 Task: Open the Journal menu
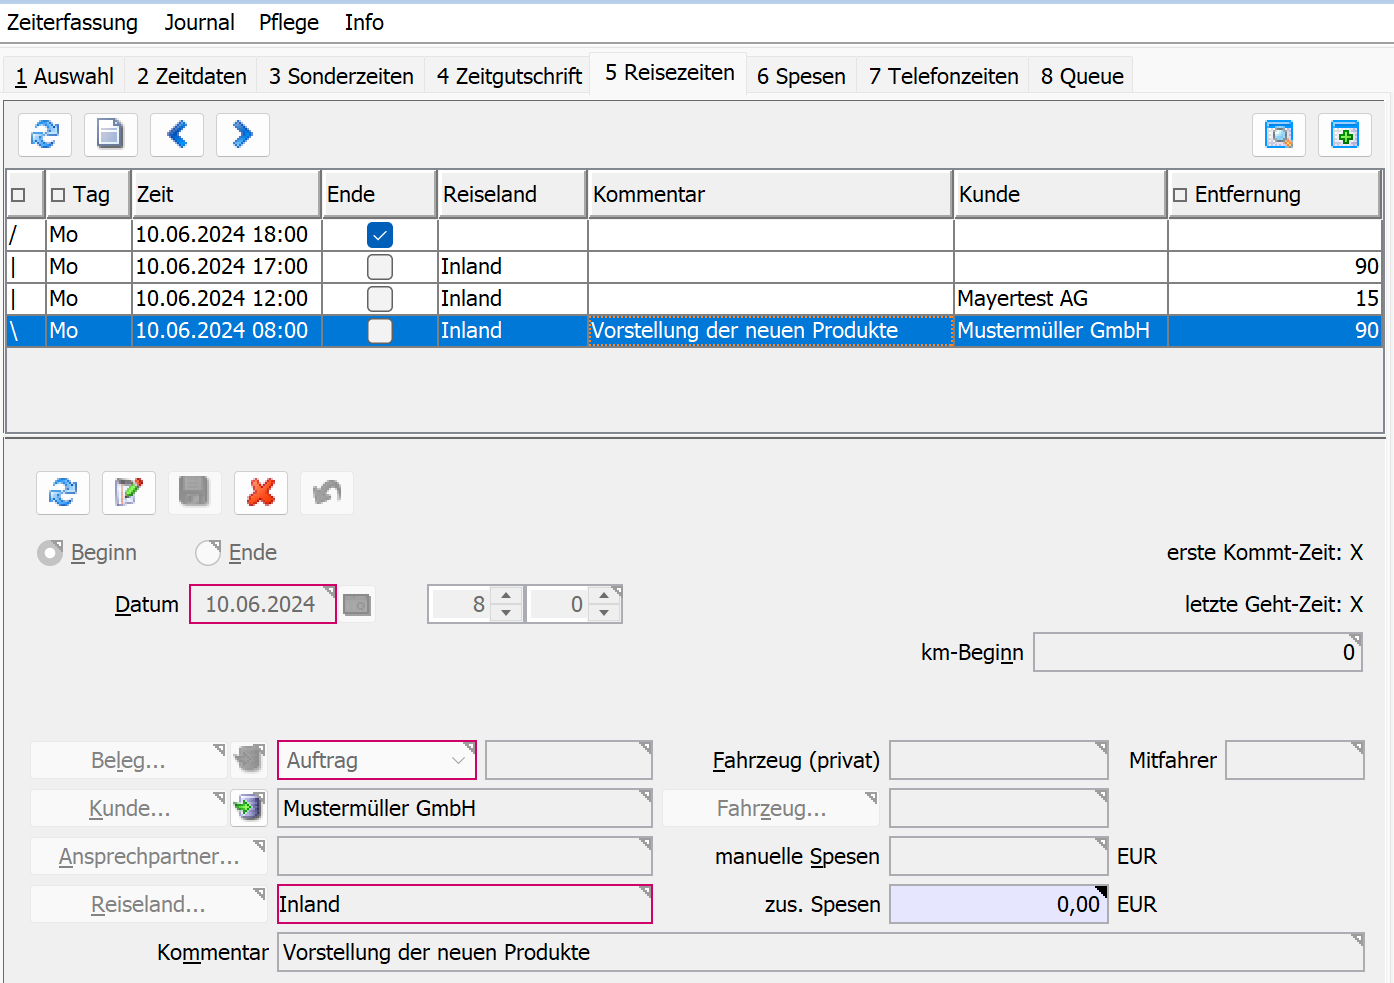199,22
